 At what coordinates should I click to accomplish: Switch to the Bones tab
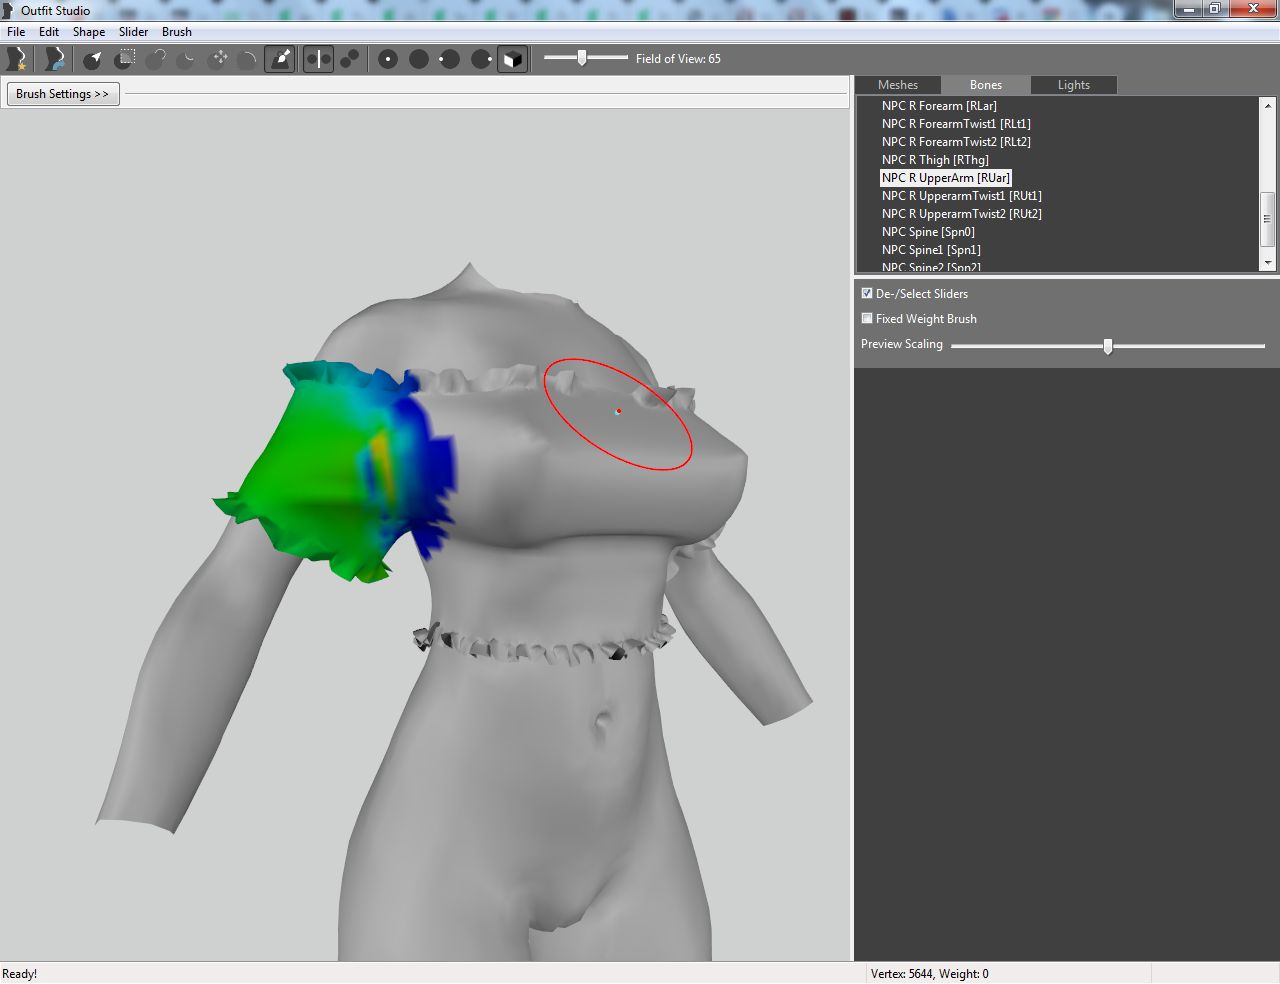pos(986,85)
